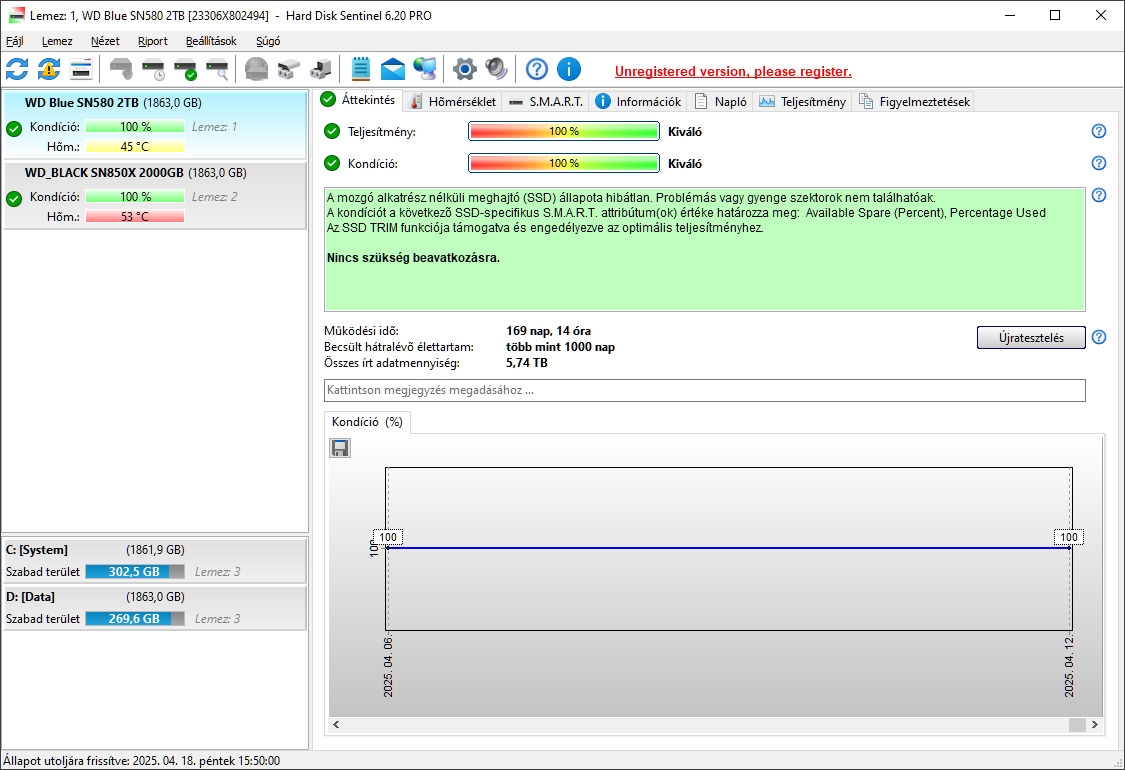Screen dimensions: 1125x770
Task: Click the disk with two small drives icon
Action: pos(288,70)
